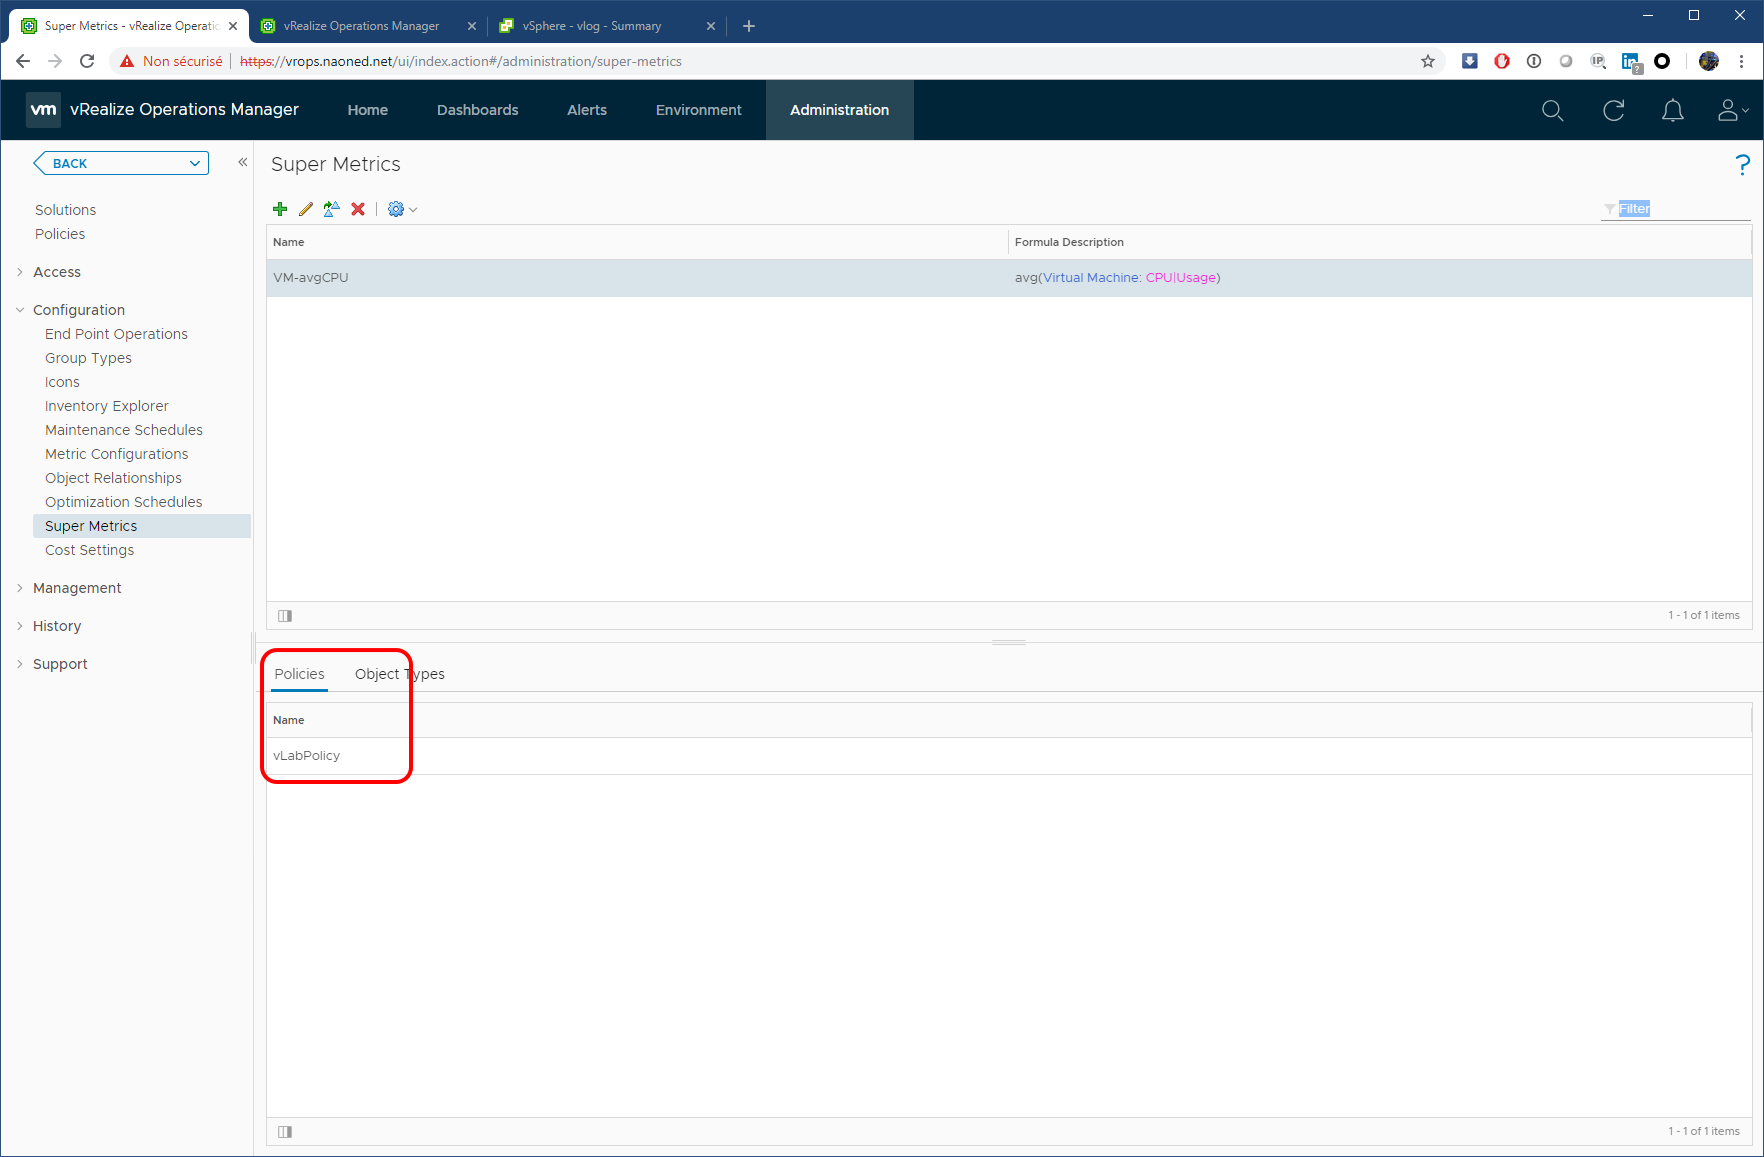Screen dimensions: 1764x1157
Task: Click the browser forward arrow
Action: [x=55, y=61]
